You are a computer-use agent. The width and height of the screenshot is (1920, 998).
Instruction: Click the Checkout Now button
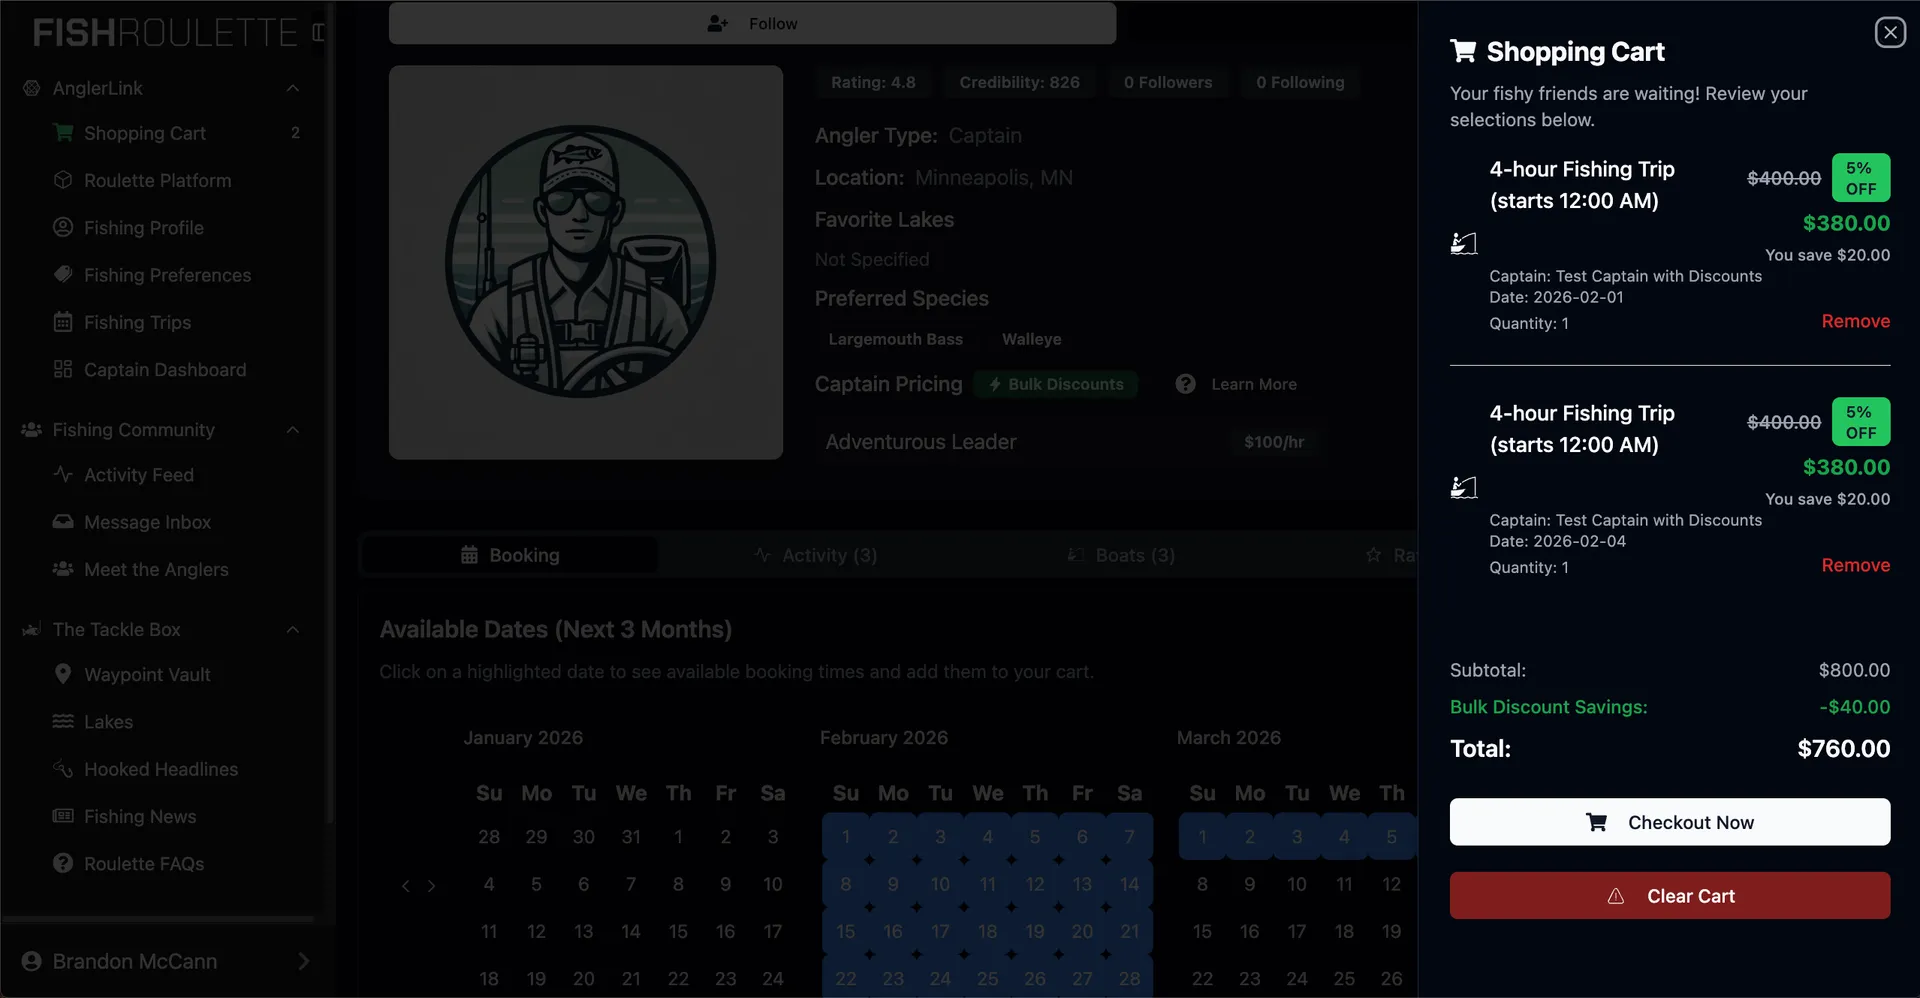[1669, 822]
